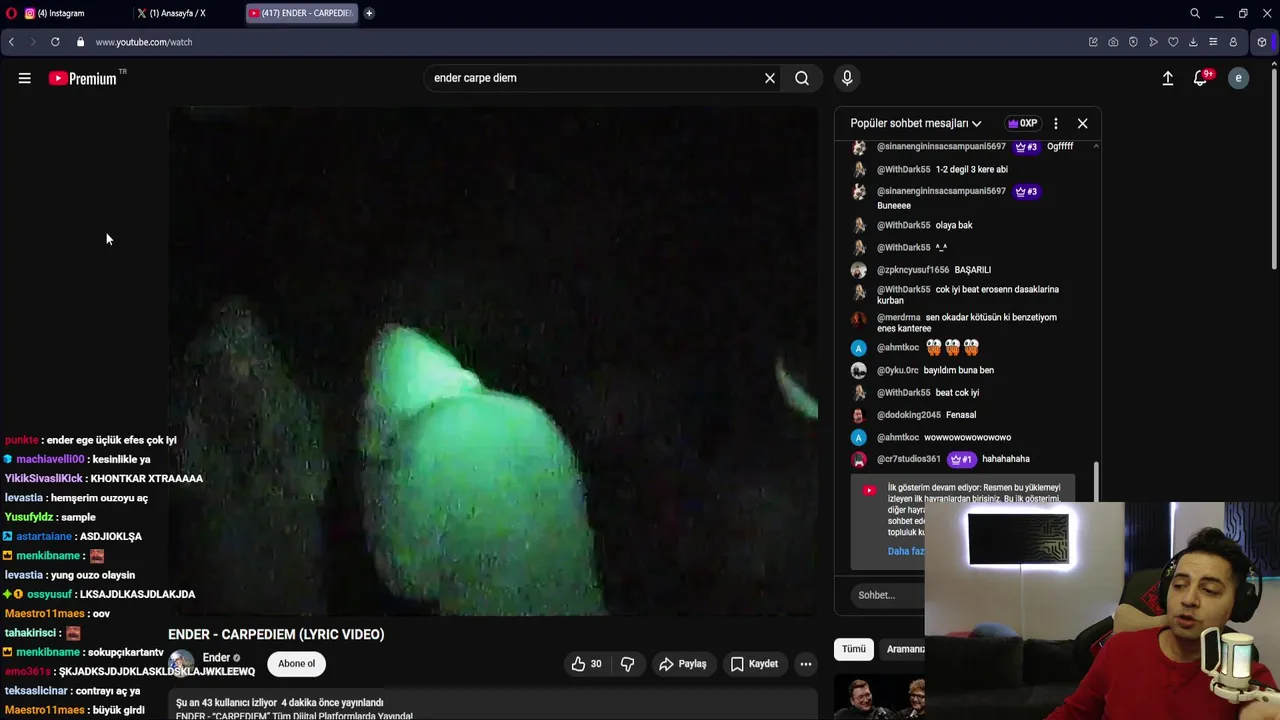This screenshot has width=1280, height=720.
Task: Select the 'Aramanız' filter chip
Action: pos(904,649)
